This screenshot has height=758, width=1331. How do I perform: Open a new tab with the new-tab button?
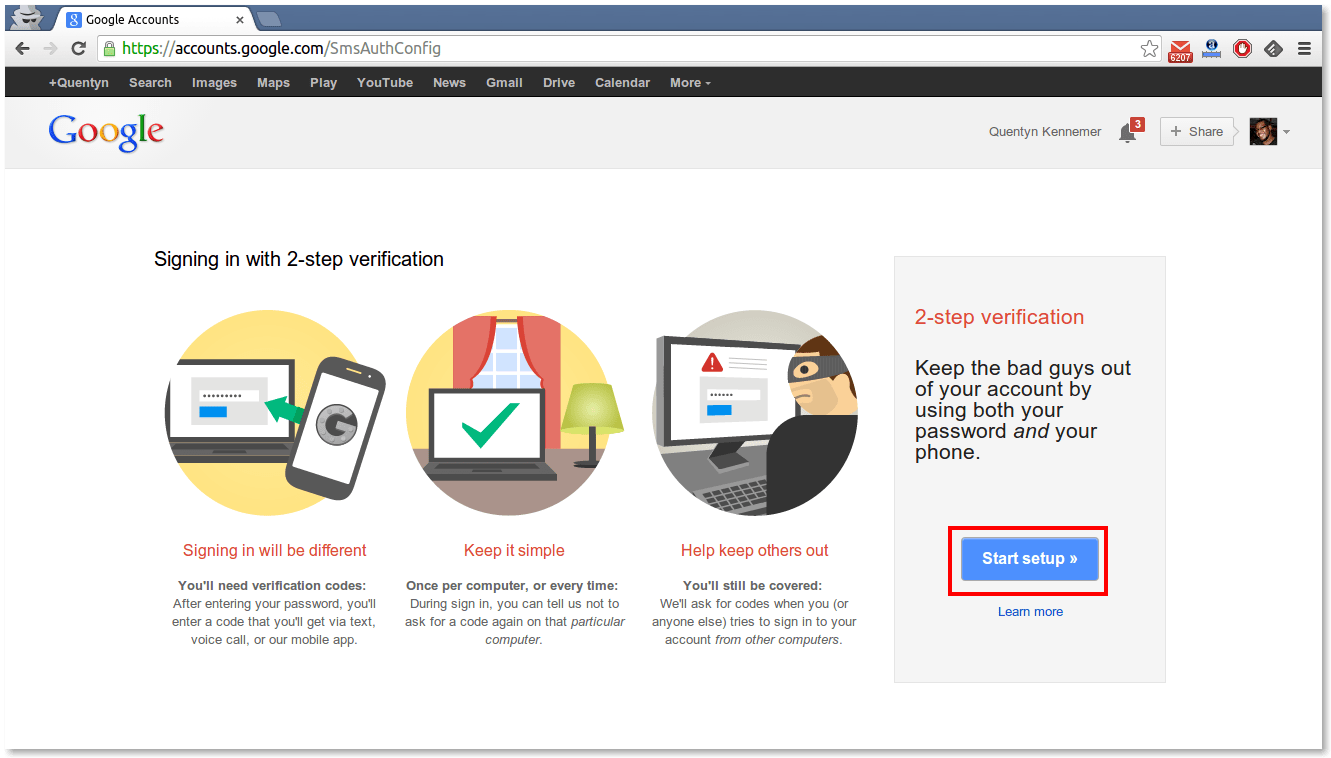coord(268,19)
